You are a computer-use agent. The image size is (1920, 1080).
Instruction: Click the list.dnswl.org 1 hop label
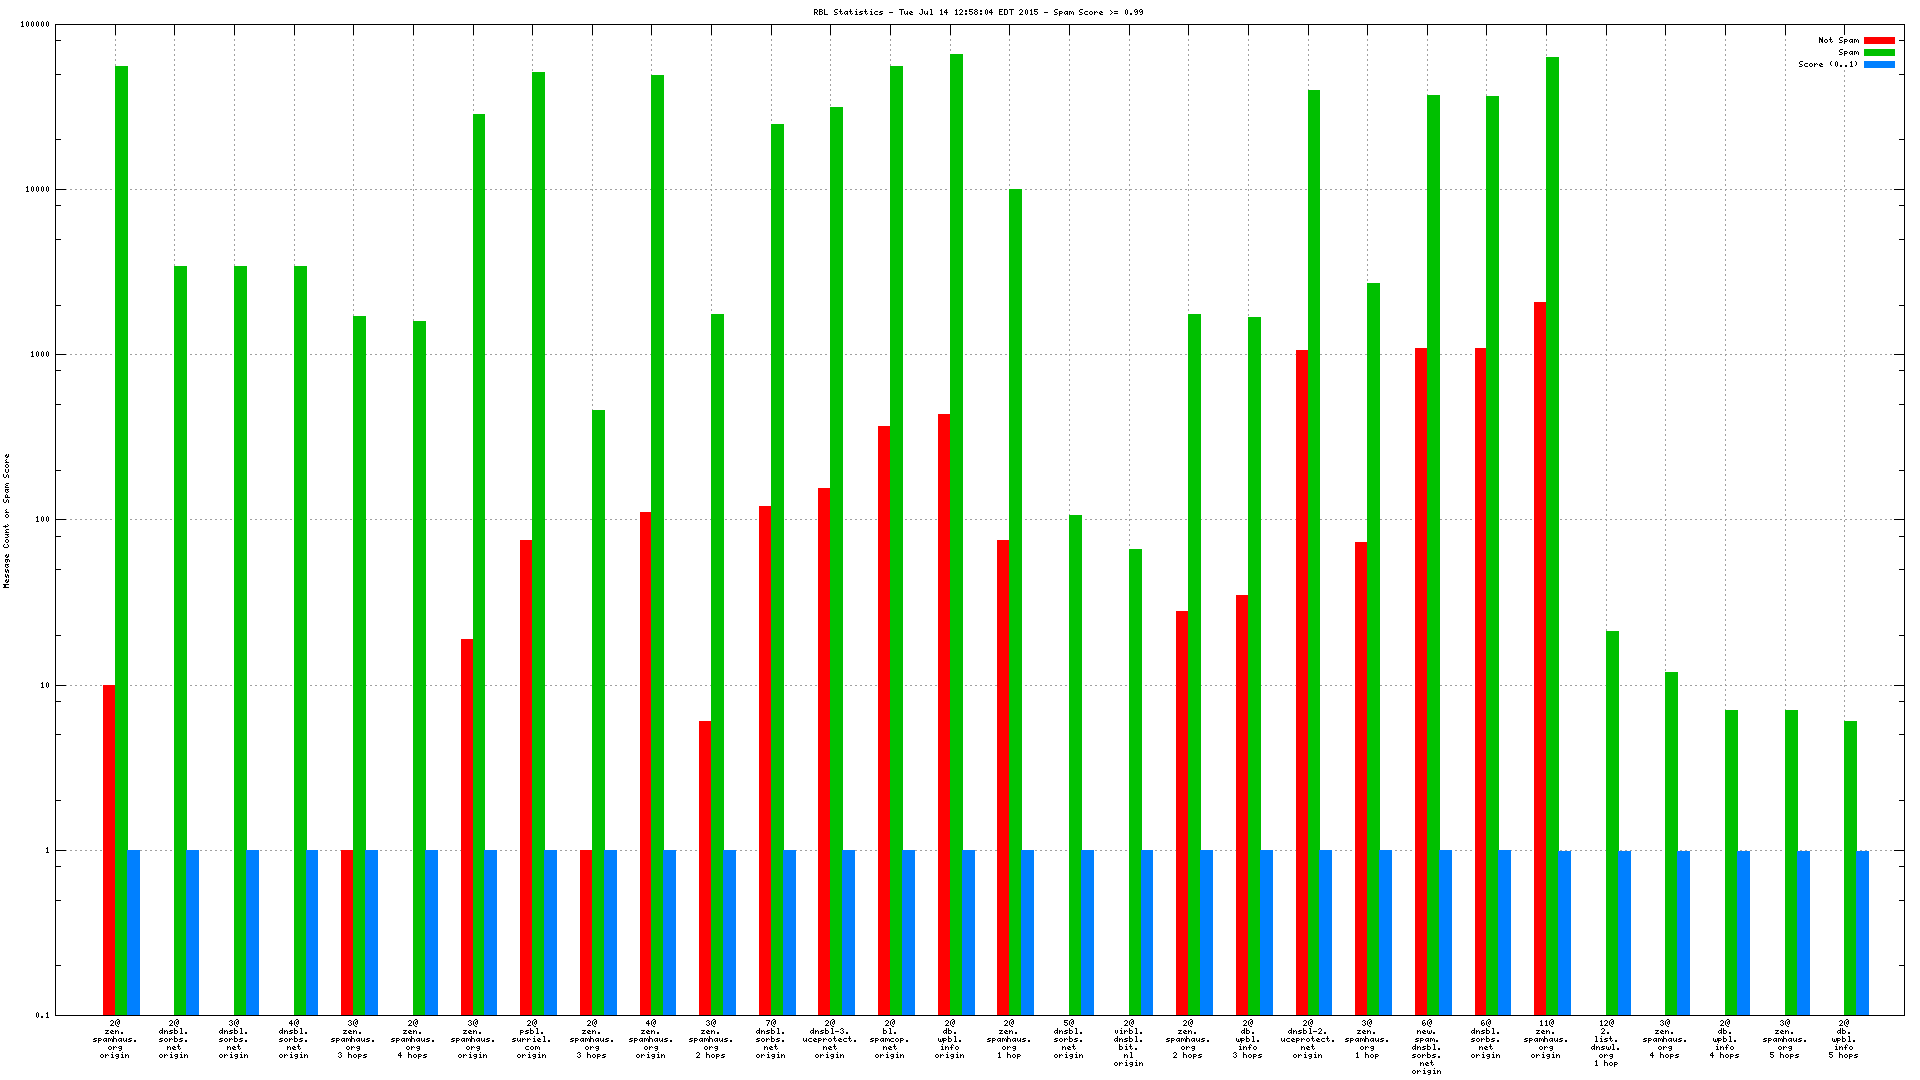click(1605, 1043)
